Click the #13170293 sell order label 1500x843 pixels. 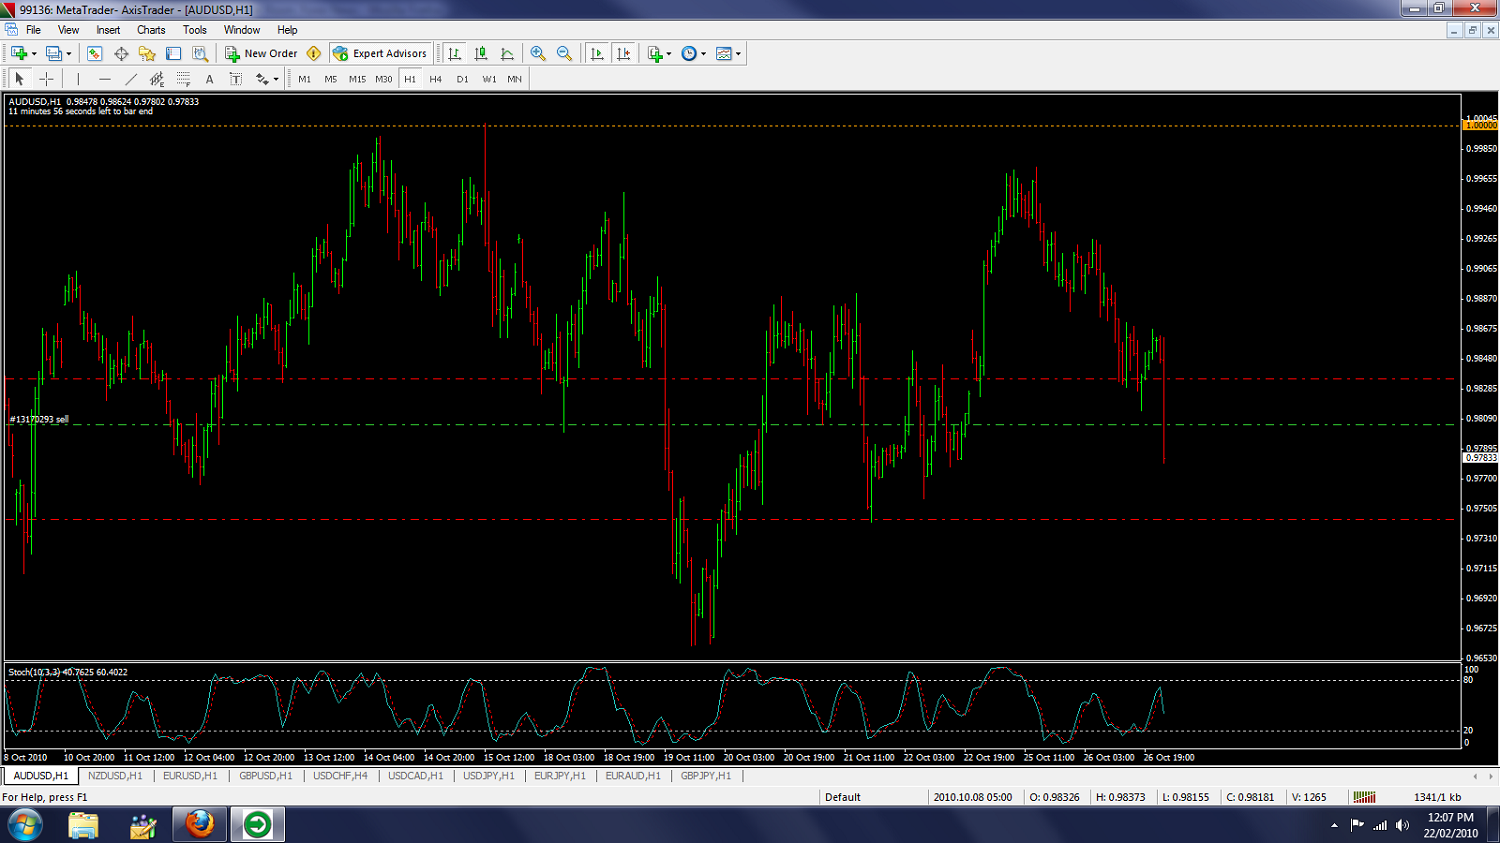(x=39, y=419)
